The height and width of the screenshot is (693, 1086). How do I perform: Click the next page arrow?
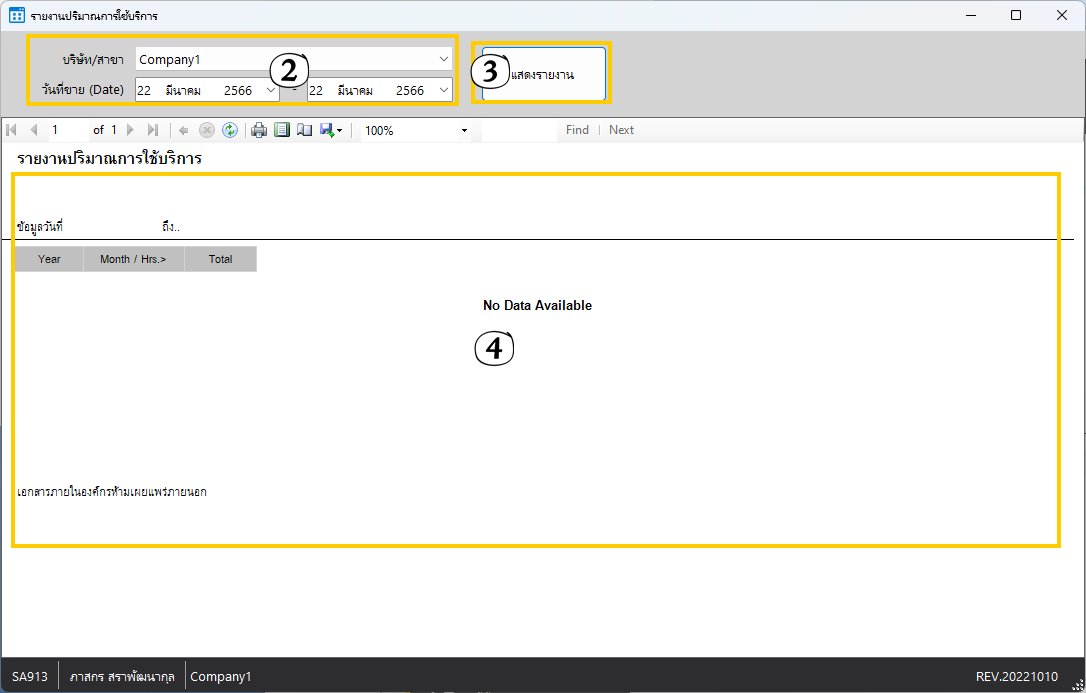tap(130, 130)
